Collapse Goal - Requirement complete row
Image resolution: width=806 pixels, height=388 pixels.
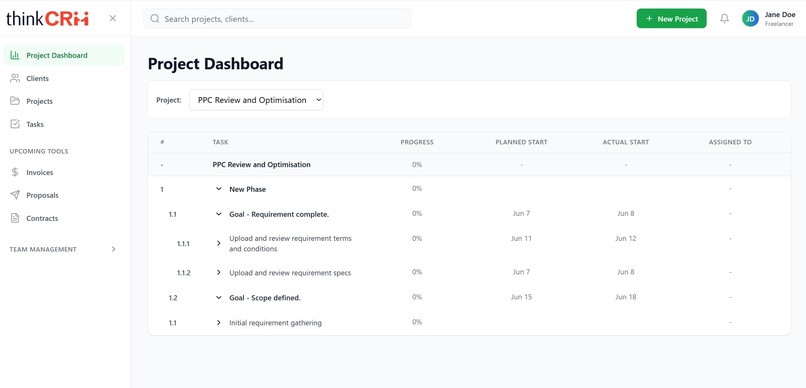pos(218,214)
